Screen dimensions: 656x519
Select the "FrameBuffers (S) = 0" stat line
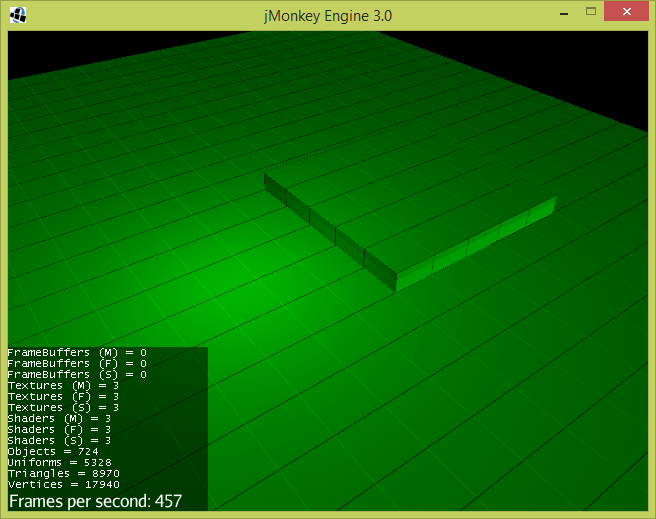(77, 374)
